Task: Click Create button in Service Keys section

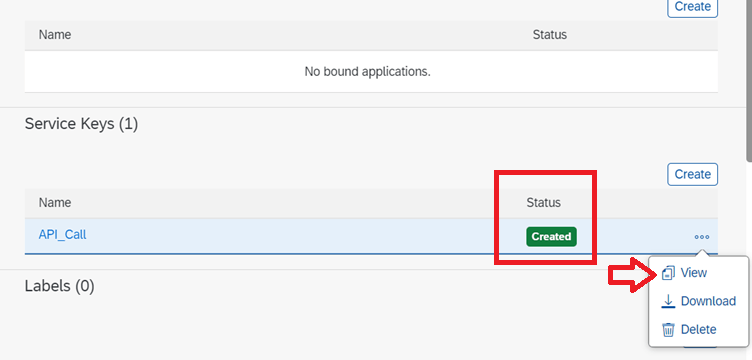Action: (692, 174)
